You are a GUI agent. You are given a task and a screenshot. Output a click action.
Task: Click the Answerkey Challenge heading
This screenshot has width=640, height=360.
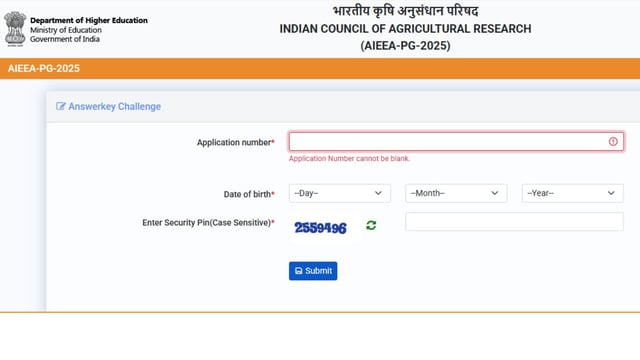coord(115,107)
